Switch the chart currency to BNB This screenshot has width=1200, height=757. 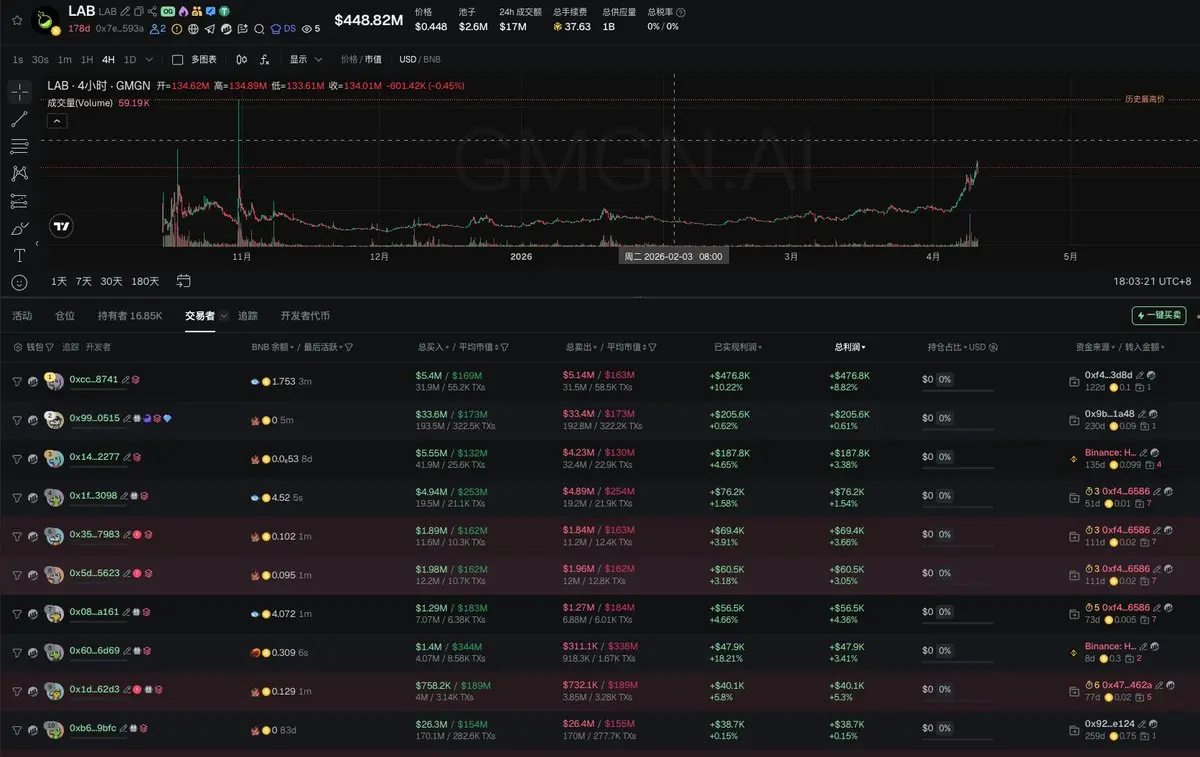(432, 60)
